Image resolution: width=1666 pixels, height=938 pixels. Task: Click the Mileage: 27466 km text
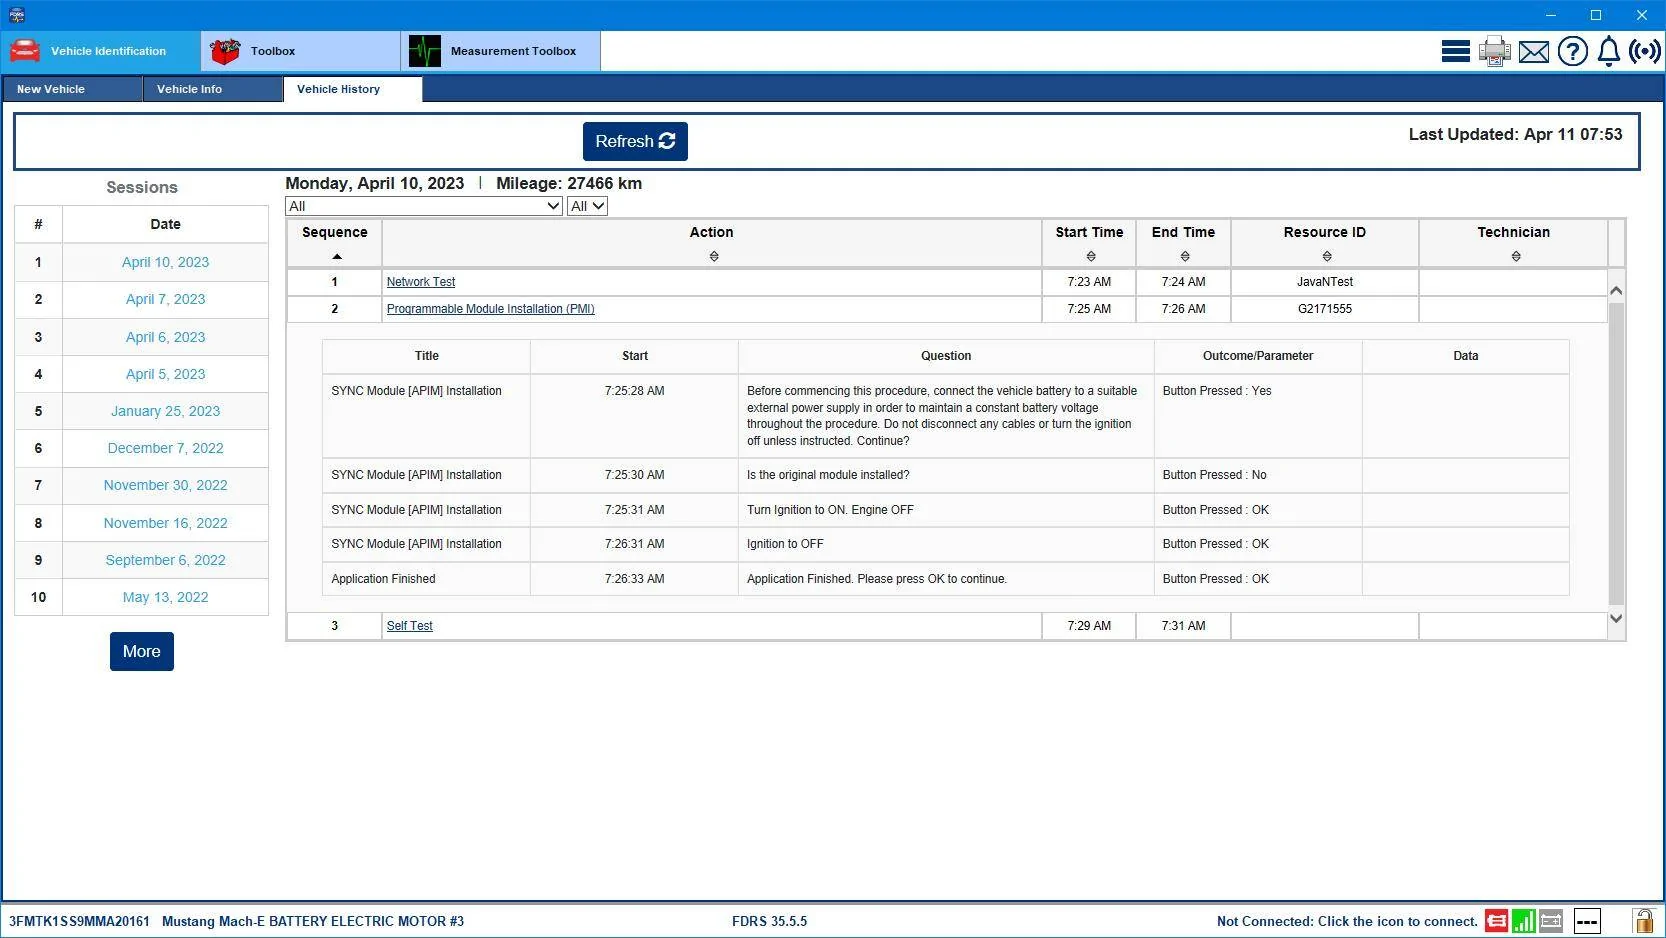click(569, 183)
